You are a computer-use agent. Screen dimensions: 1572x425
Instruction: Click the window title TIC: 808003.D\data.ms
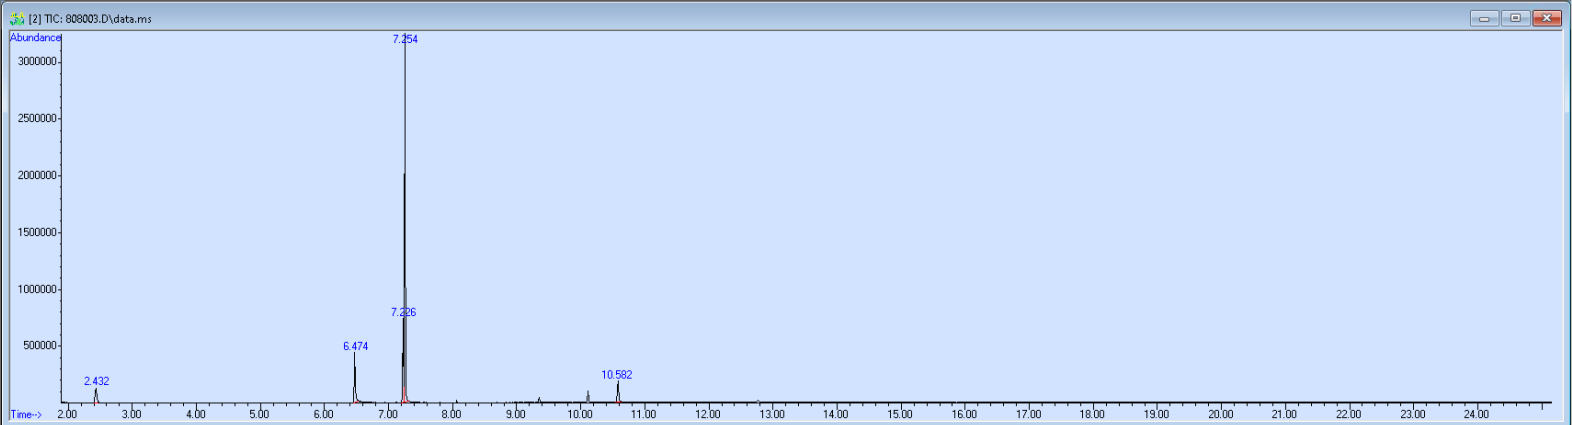click(90, 19)
